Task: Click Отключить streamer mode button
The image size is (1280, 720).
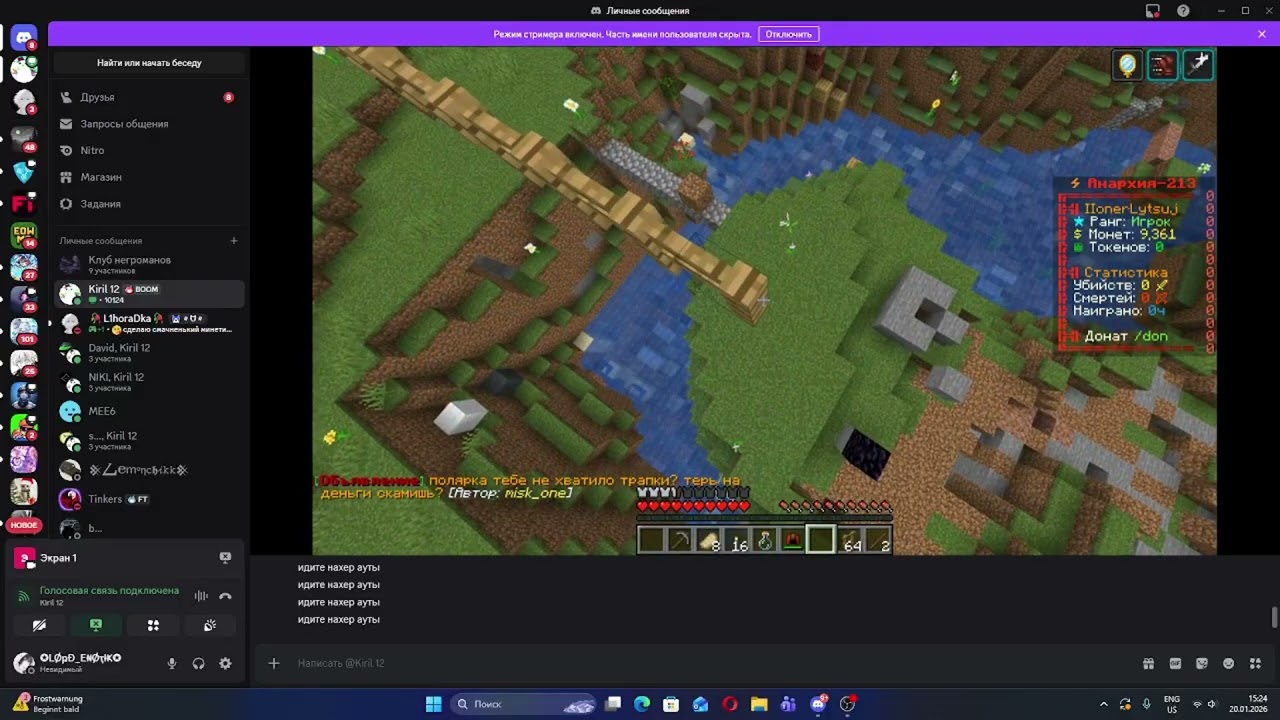Action: pos(788,34)
